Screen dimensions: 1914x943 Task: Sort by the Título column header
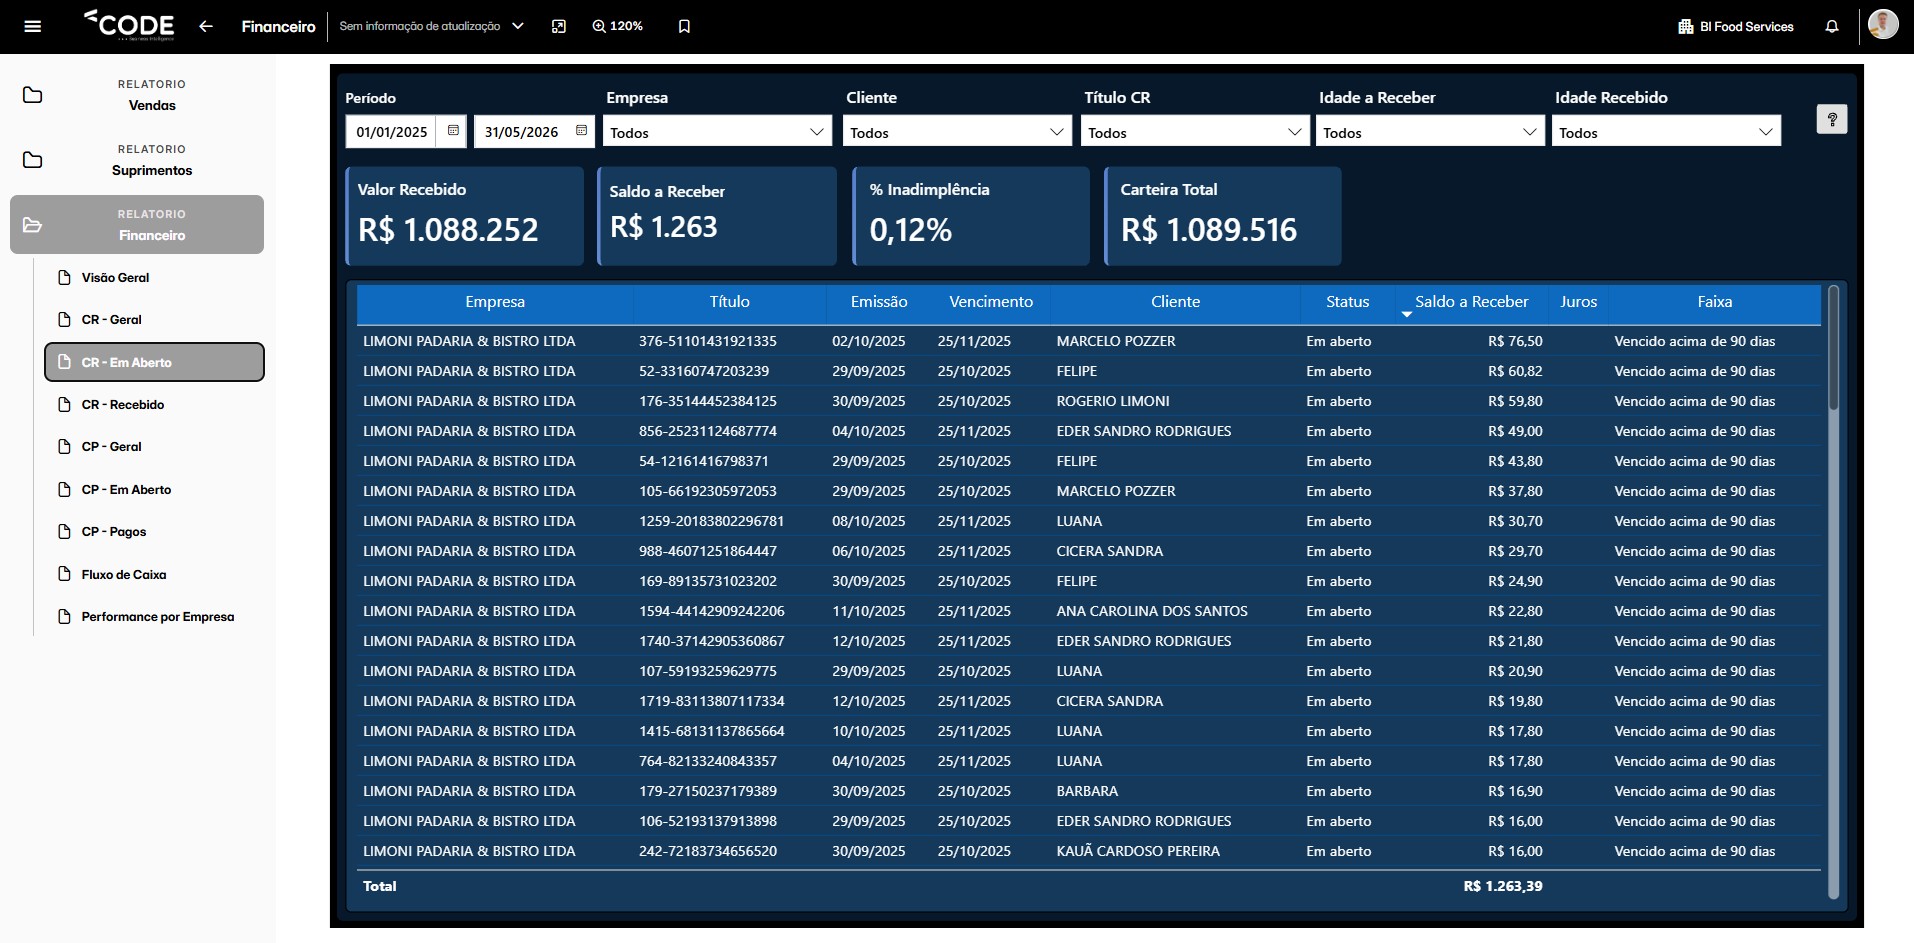click(x=730, y=302)
